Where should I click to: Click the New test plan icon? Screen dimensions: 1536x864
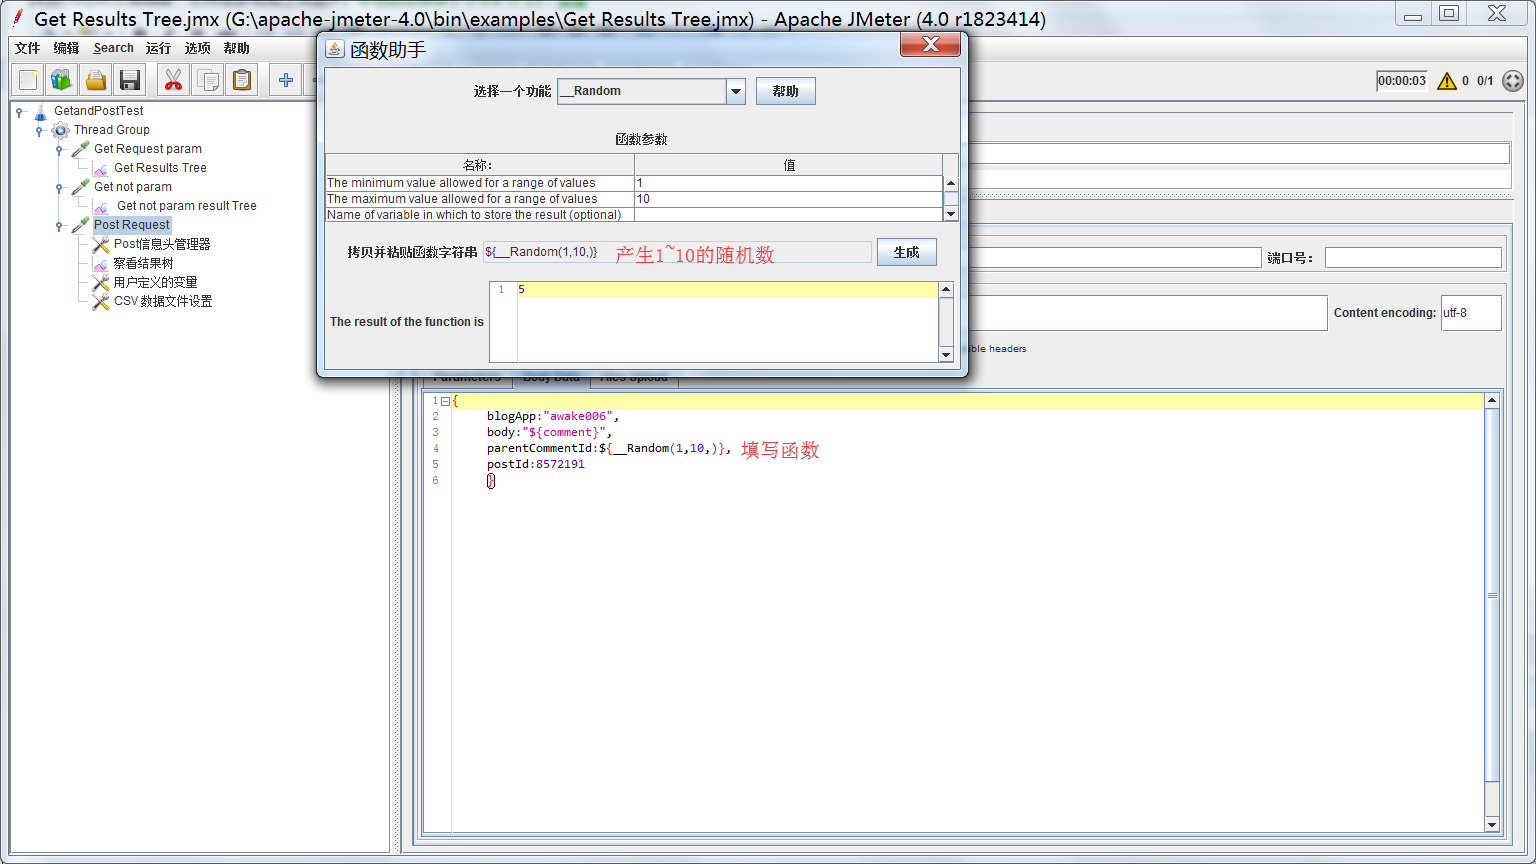[28, 80]
